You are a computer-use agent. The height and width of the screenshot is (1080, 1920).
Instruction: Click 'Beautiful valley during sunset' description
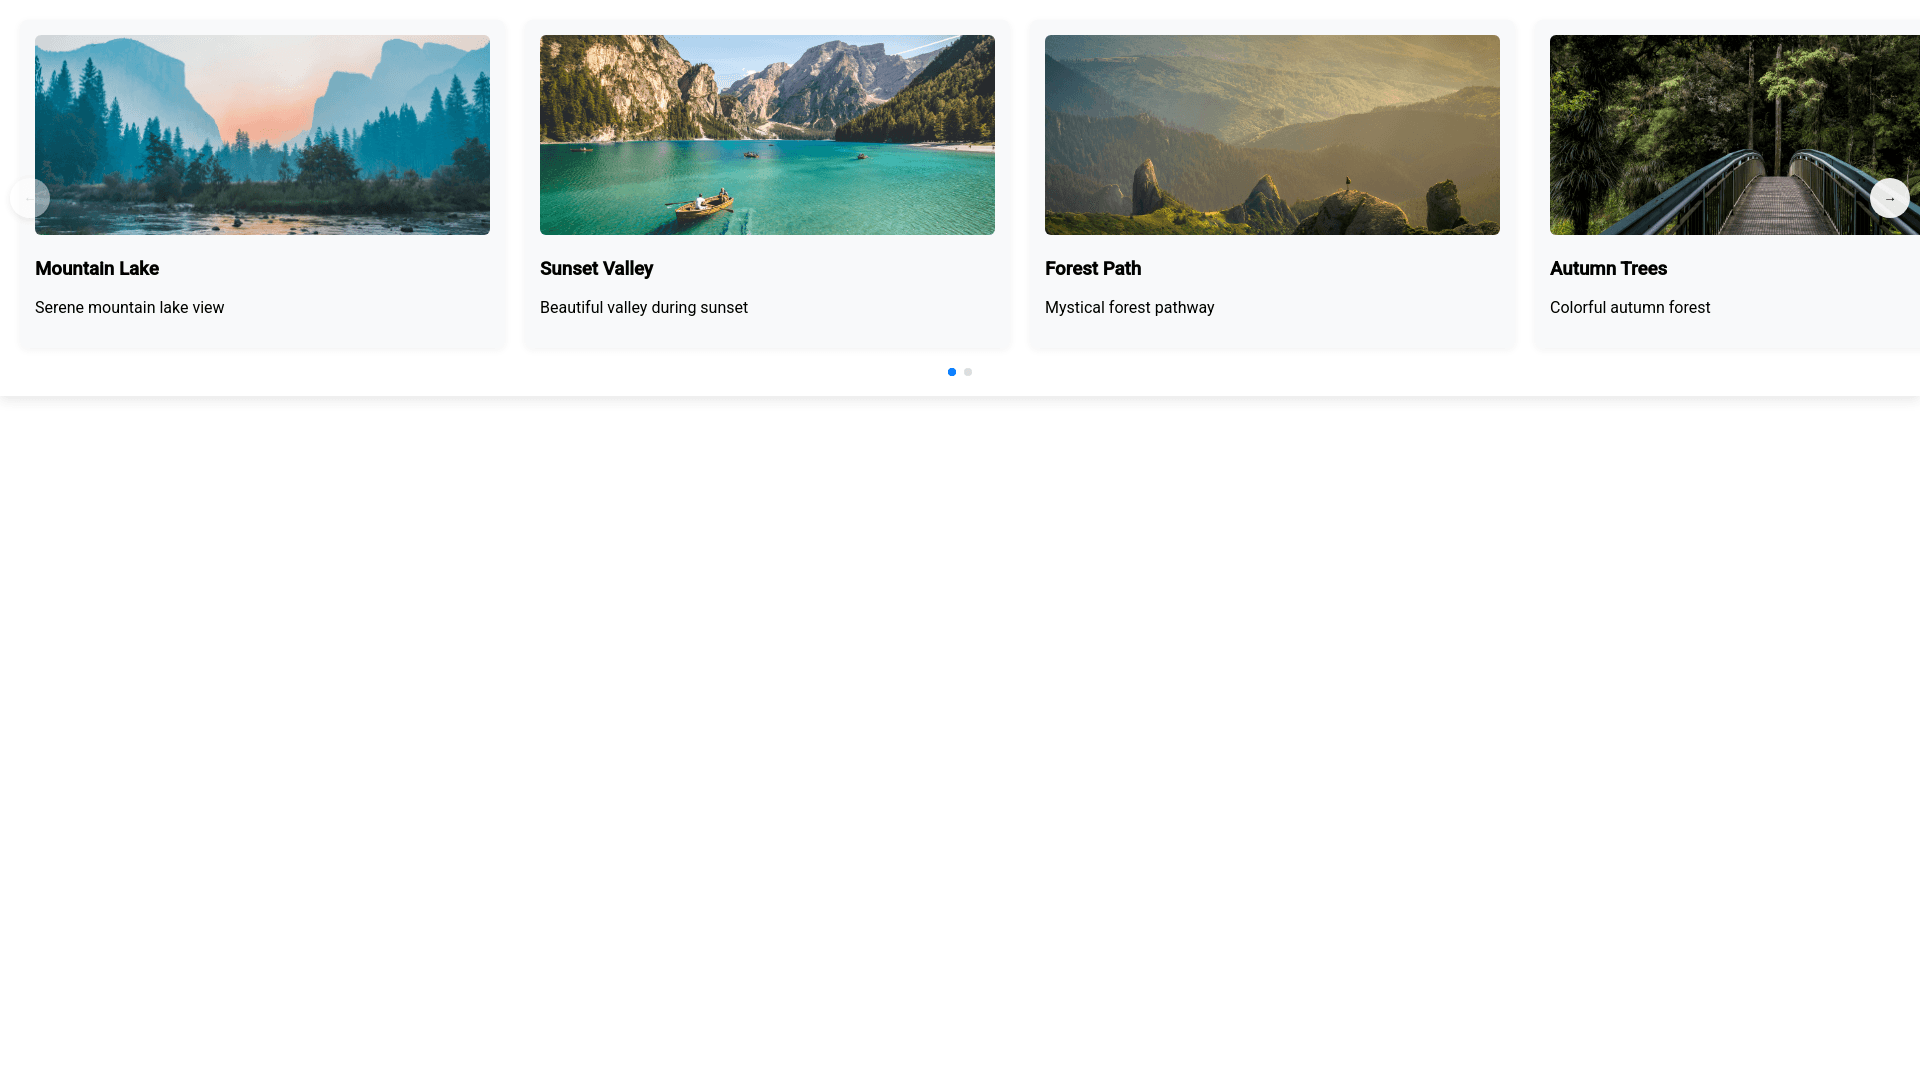[644, 308]
